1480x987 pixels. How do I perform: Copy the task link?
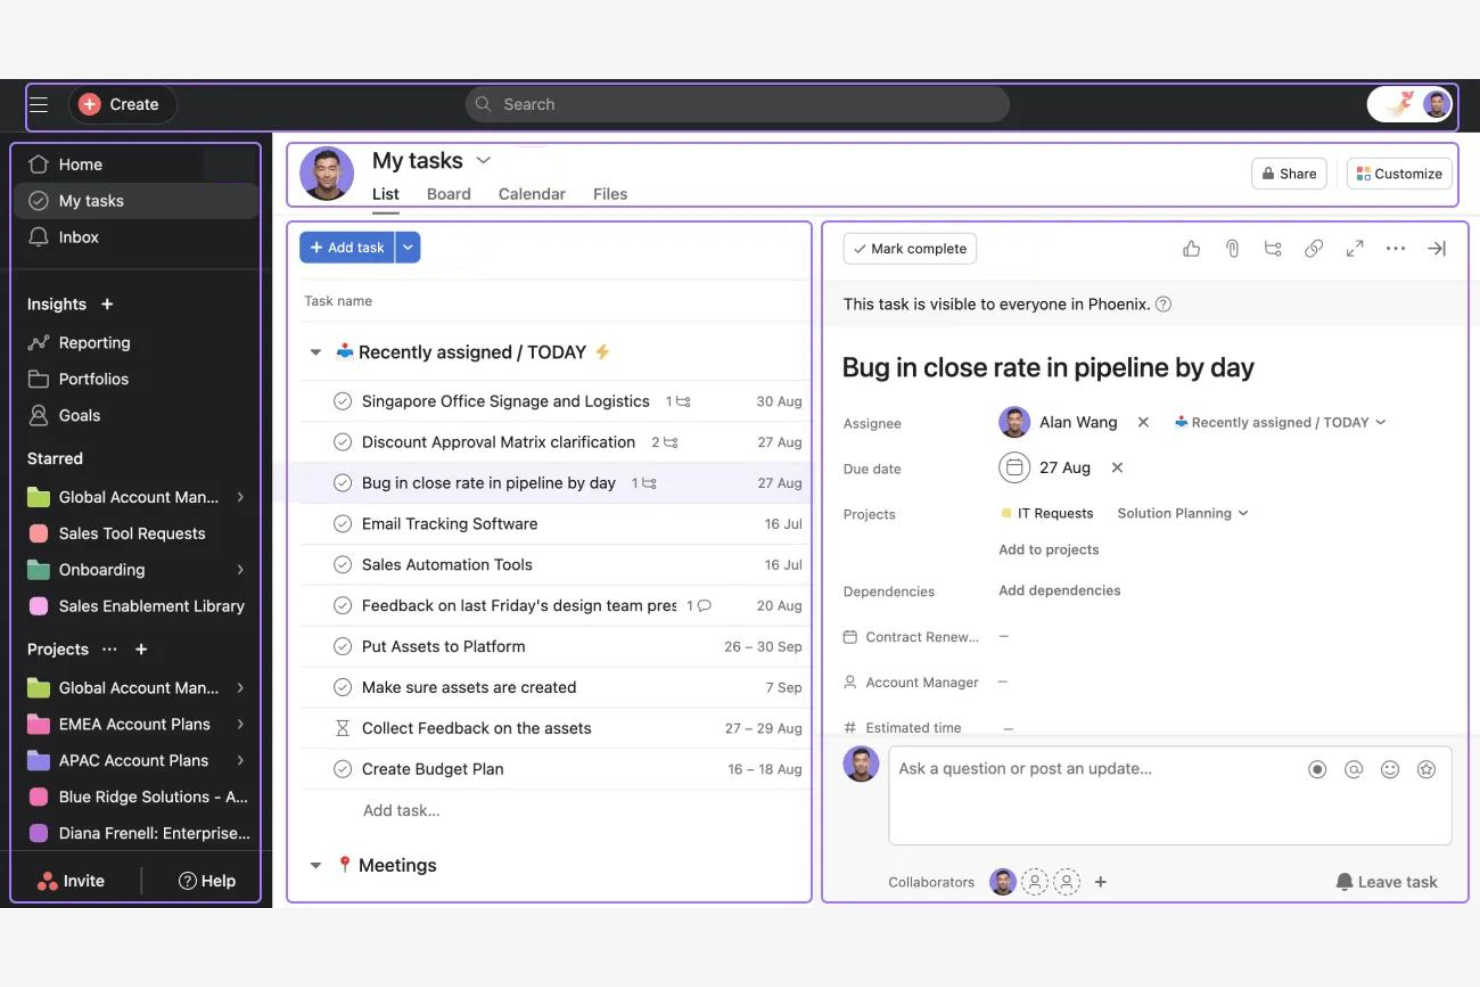1314,248
